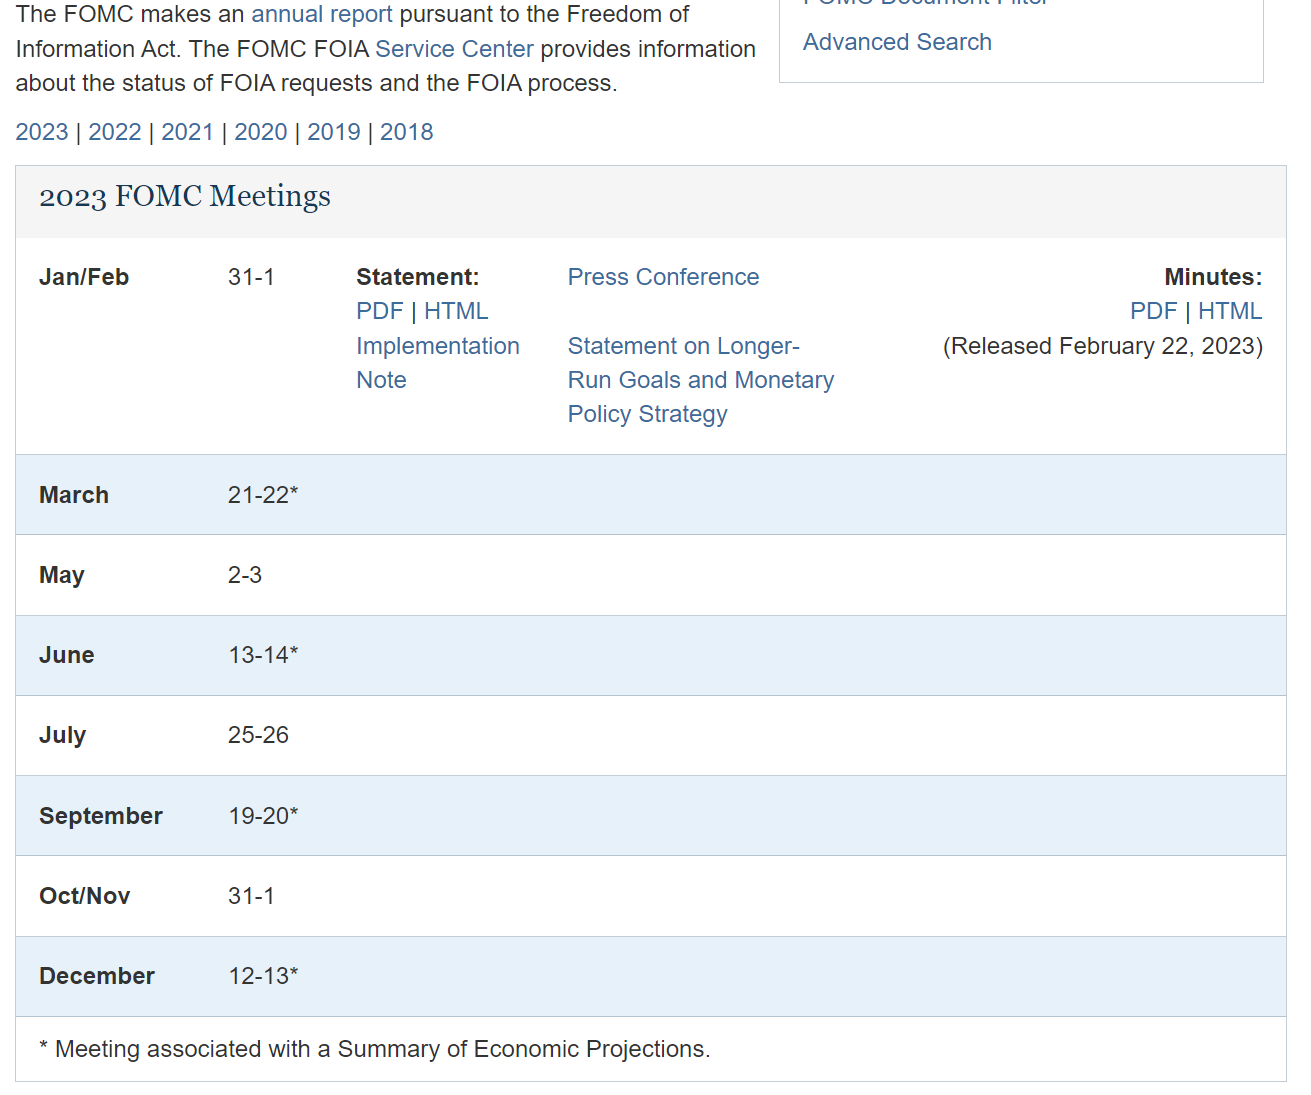Open the Jan/Feb Statement PDF
Viewport: 1311px width, 1095px height.
pos(380,311)
